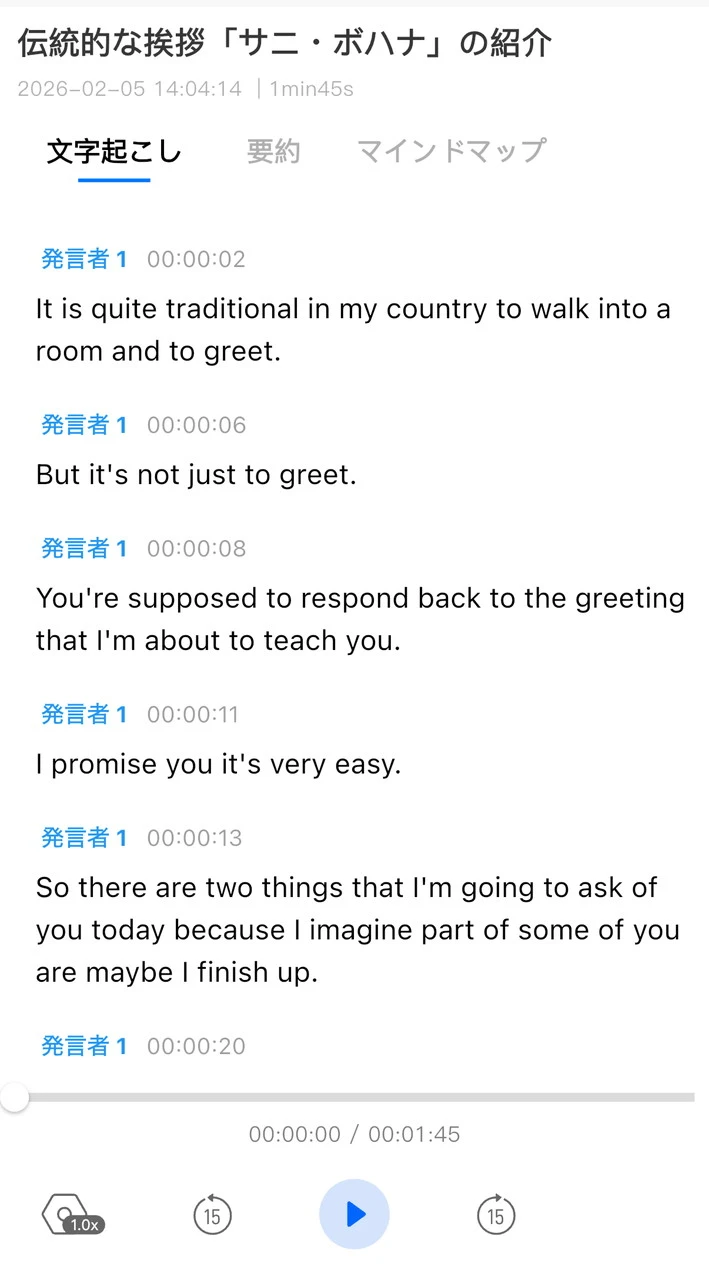Tap the "So there are two things" paragraph
Viewport: 709px width, 1280px height.
[x=357, y=929]
